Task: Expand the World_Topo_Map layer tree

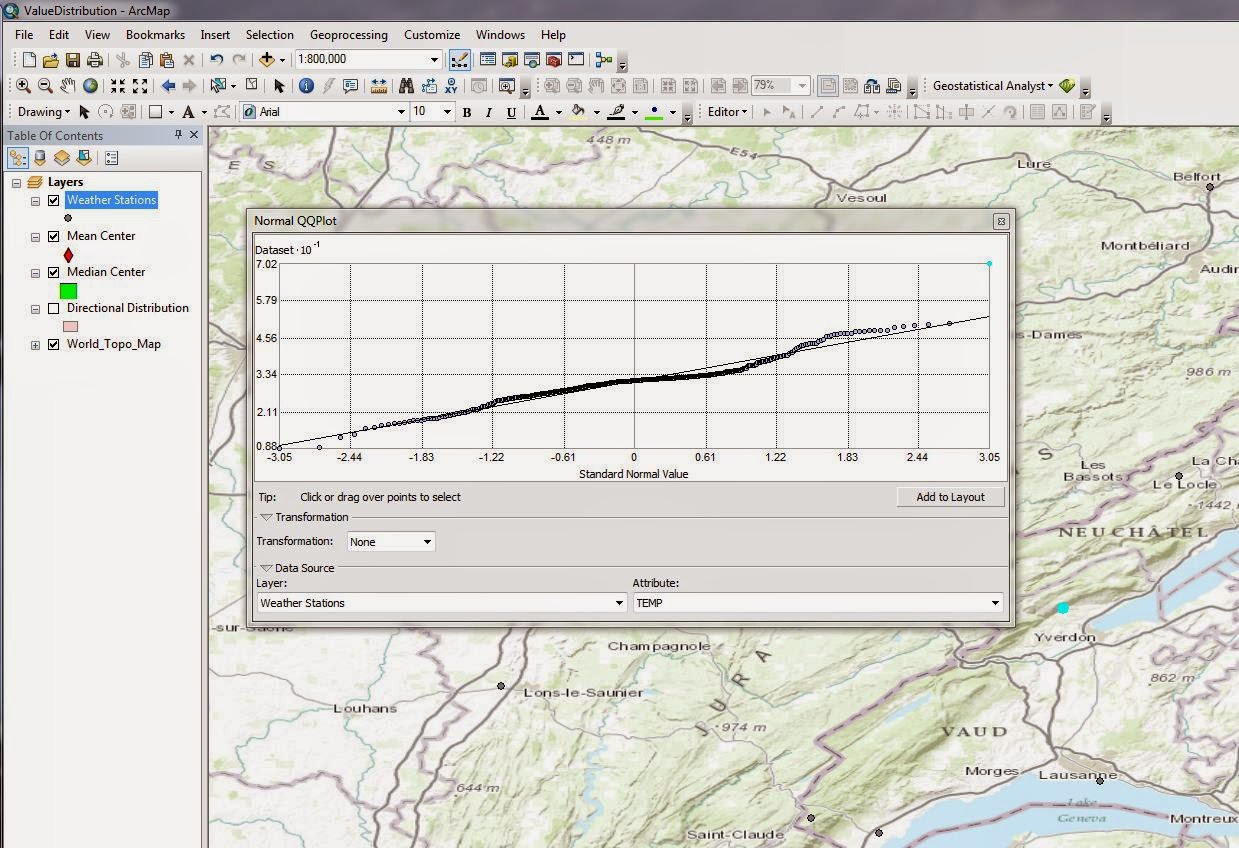Action: tap(34, 344)
